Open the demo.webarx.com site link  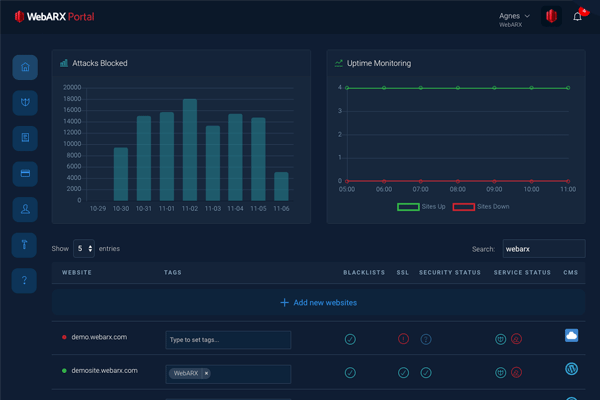pyautogui.click(x=99, y=337)
